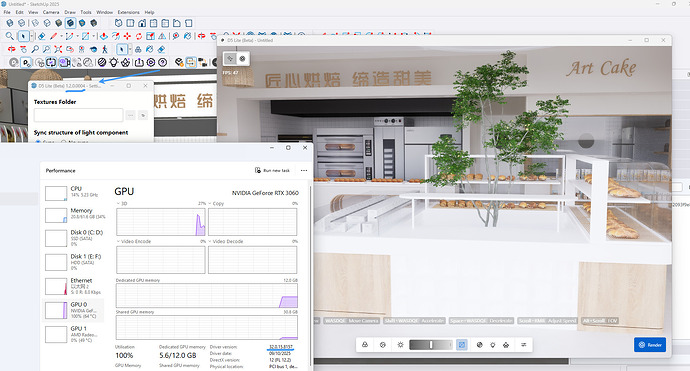
Task: Open Task Manager's three-dot more options
Action: [304, 170]
